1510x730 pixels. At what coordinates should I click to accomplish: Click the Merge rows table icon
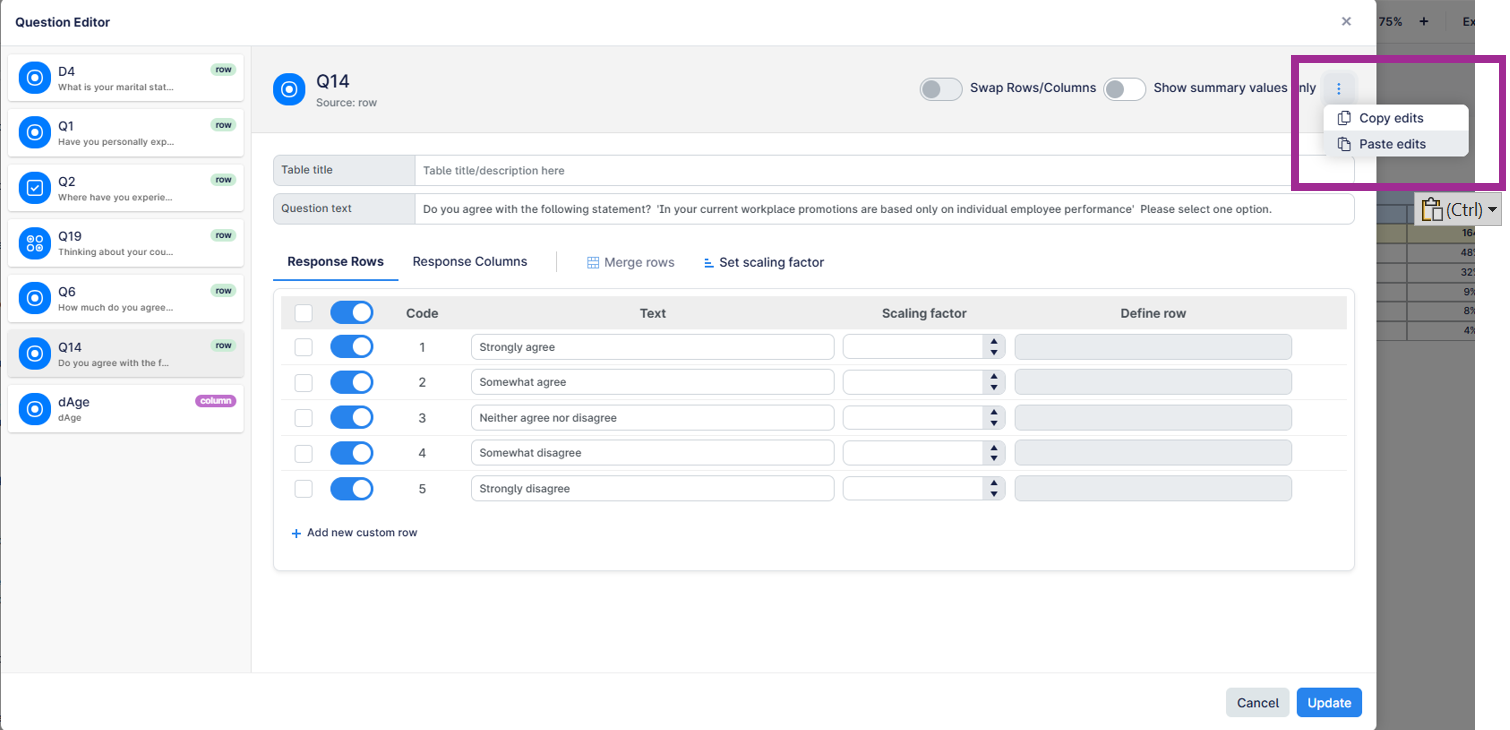click(x=592, y=263)
